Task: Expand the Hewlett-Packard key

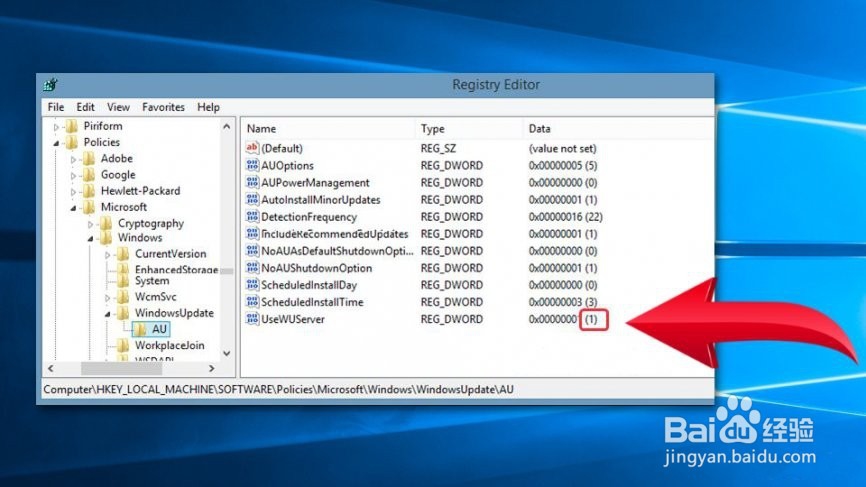Action: click(73, 192)
